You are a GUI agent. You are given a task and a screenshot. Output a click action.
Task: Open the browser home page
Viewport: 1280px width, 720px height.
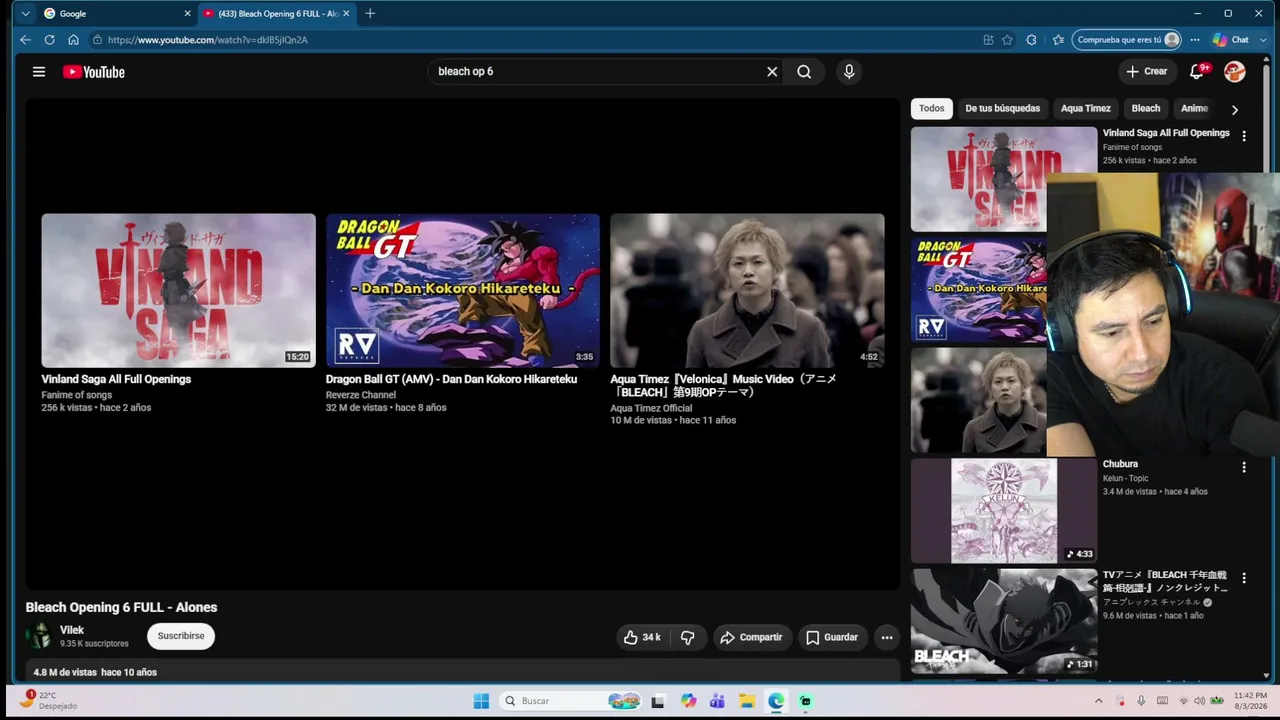73,40
